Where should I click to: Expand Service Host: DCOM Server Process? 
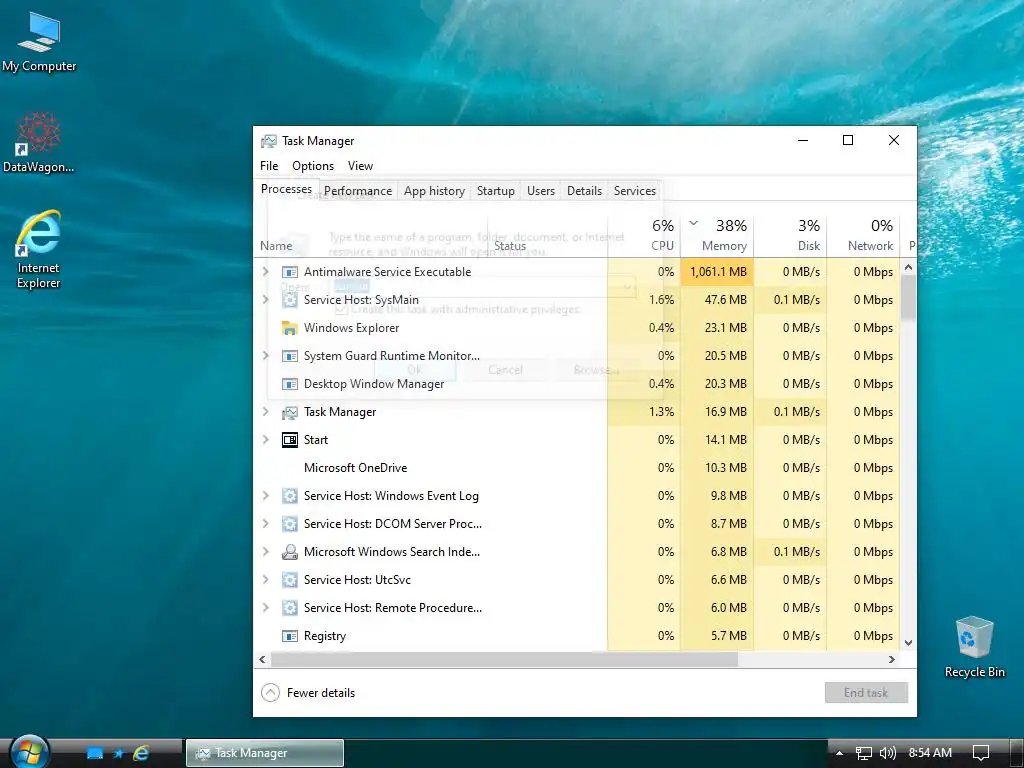click(x=265, y=524)
